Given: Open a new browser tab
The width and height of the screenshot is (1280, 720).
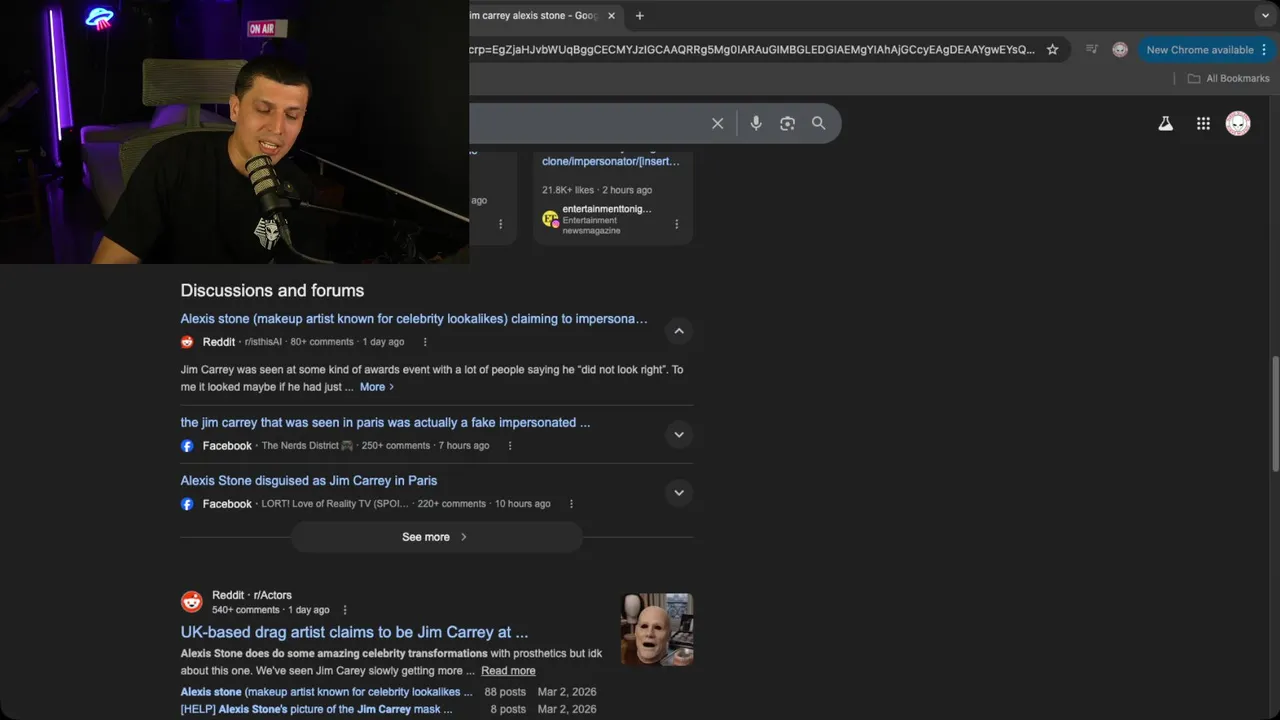Looking at the screenshot, I should click(640, 15).
